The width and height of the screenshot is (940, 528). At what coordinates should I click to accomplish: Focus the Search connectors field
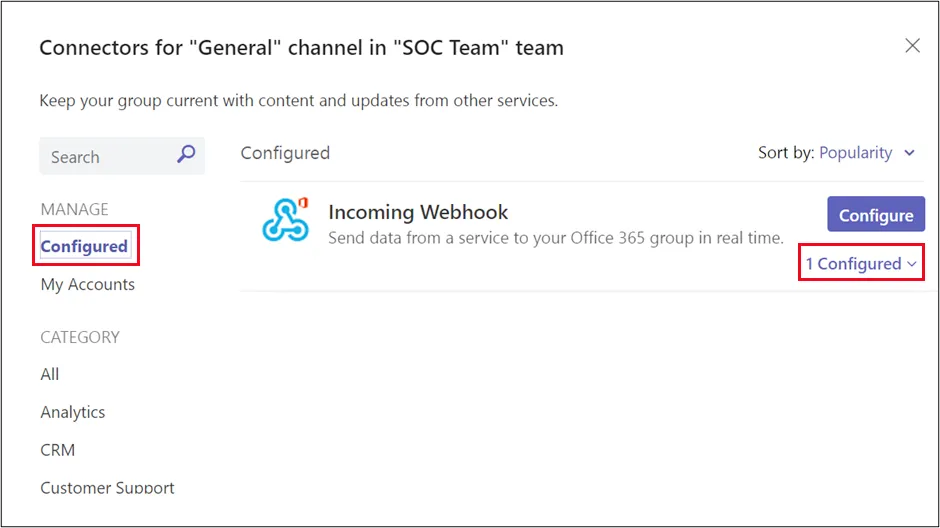[122, 156]
